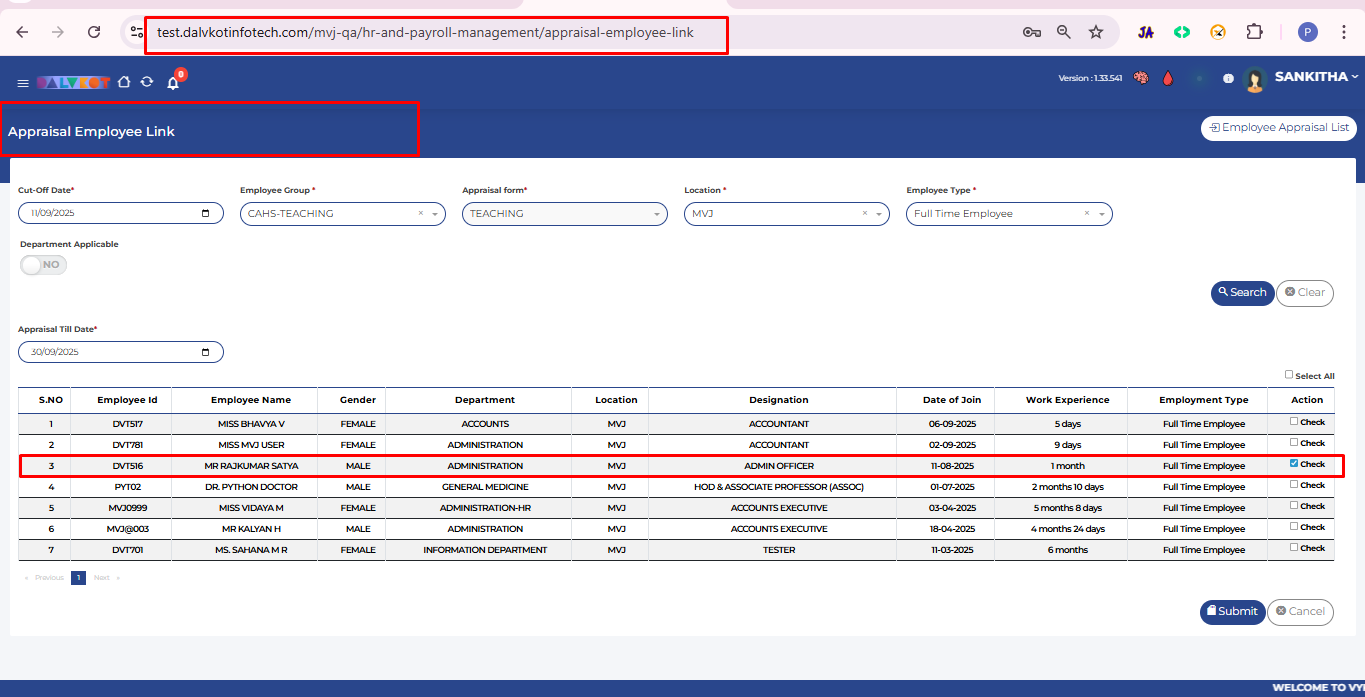Expand the Employee Type dropdown
Viewport: 1365px width, 697px height.
coord(1101,214)
